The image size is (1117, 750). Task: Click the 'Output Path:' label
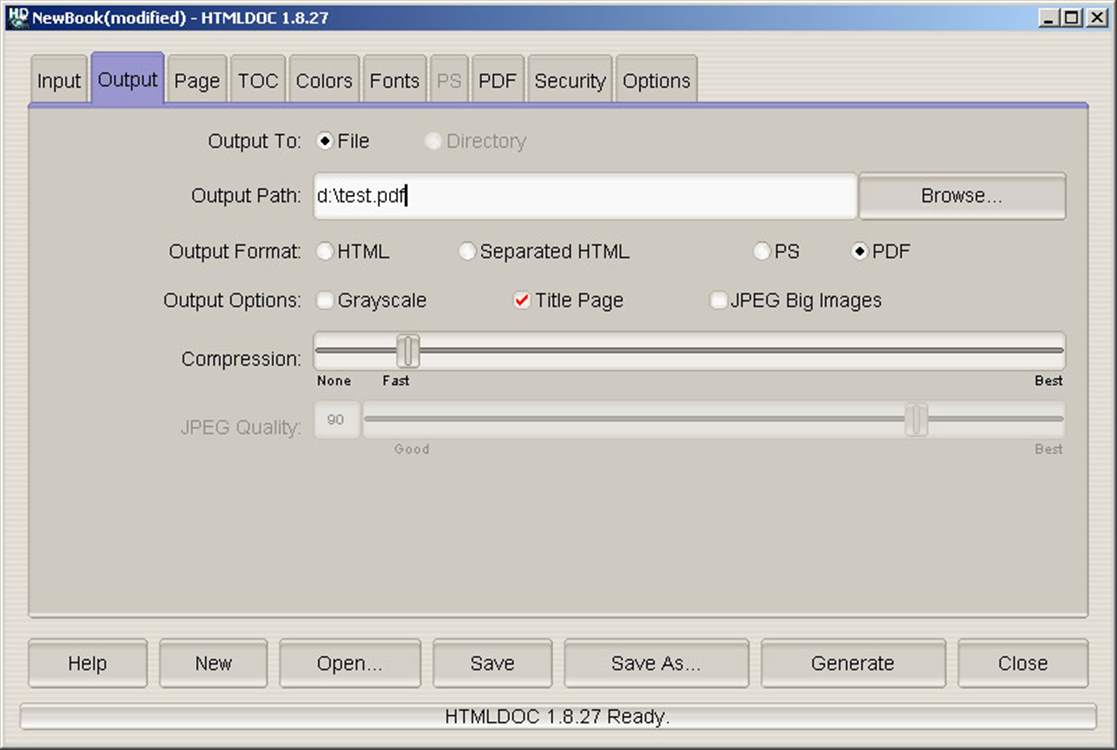(x=246, y=196)
